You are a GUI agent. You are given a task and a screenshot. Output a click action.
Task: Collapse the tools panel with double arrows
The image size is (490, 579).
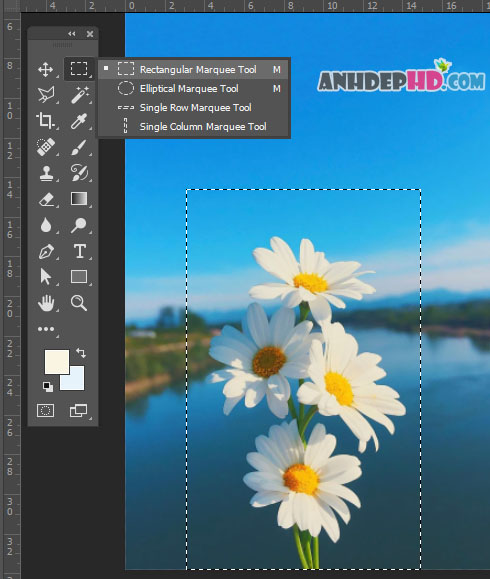click(72, 34)
